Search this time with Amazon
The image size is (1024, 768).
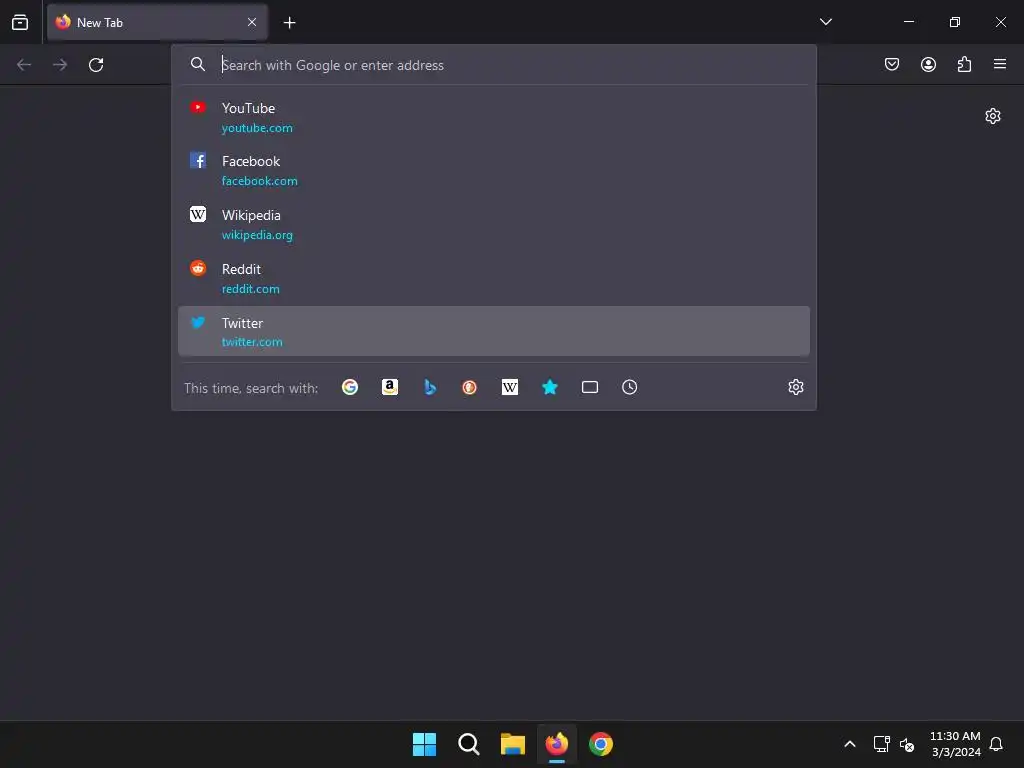click(x=390, y=387)
